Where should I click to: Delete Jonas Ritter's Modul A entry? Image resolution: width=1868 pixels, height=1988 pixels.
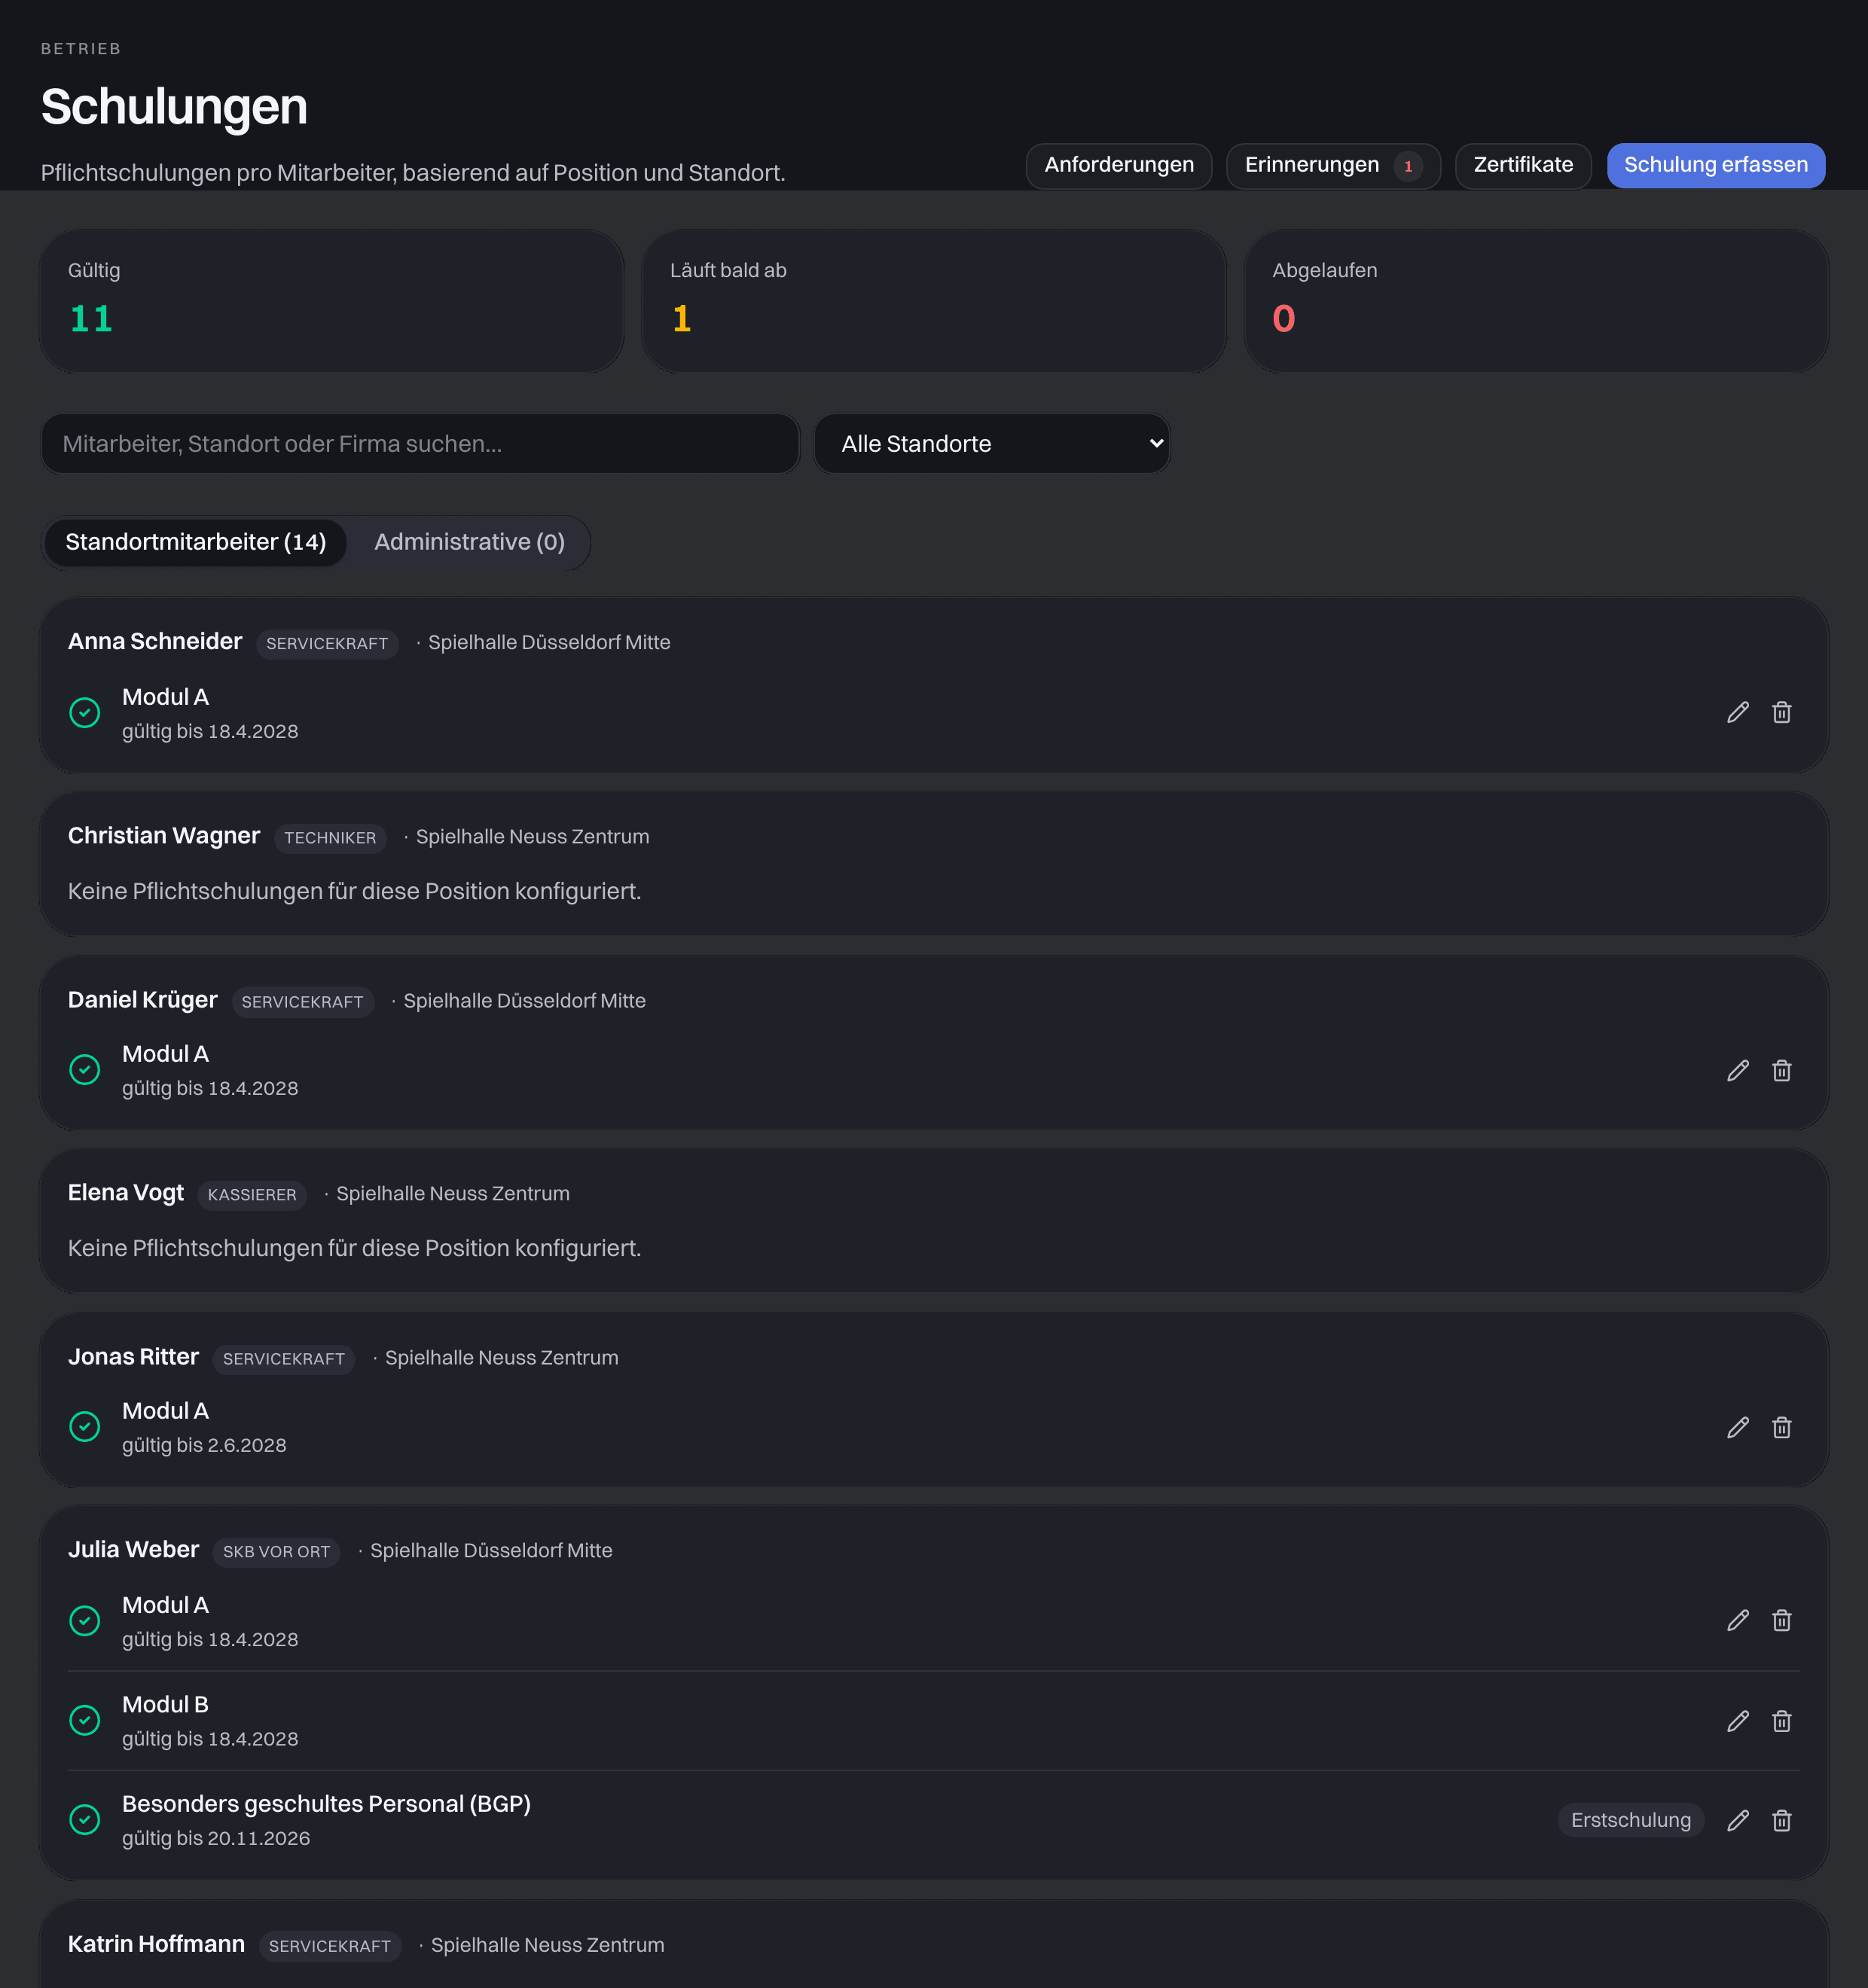coord(1781,1427)
